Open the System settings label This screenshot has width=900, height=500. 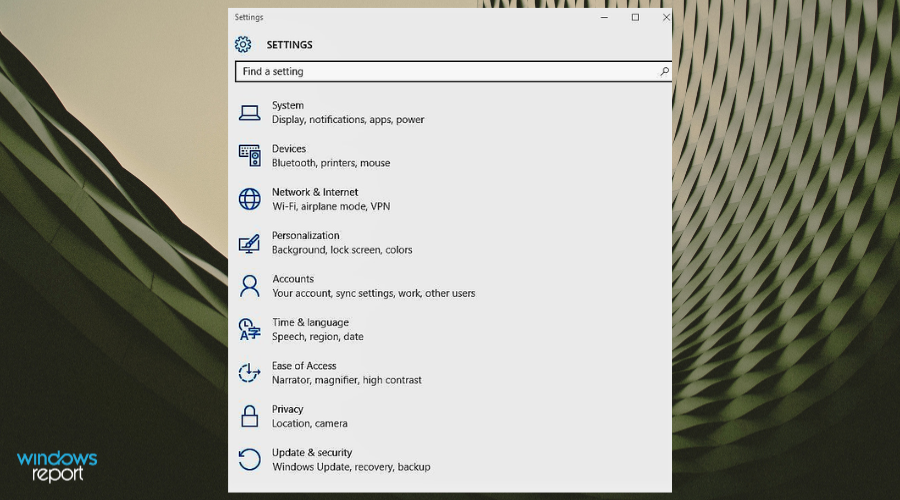point(288,105)
